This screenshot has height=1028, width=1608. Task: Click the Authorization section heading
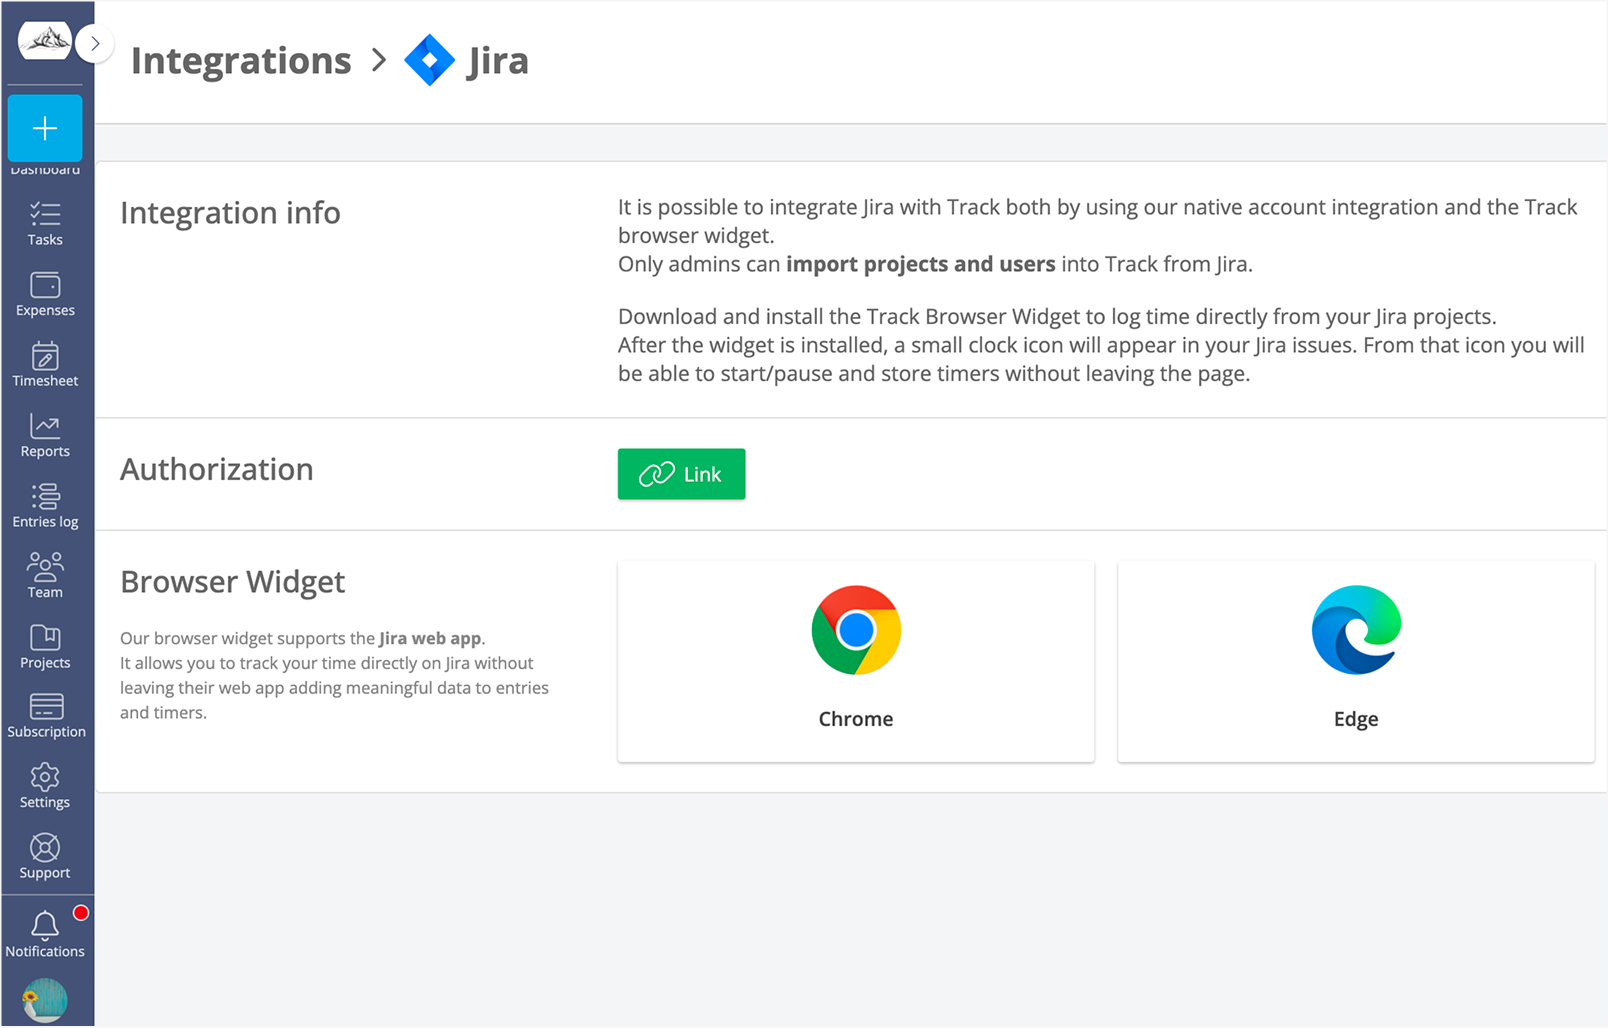point(217,469)
